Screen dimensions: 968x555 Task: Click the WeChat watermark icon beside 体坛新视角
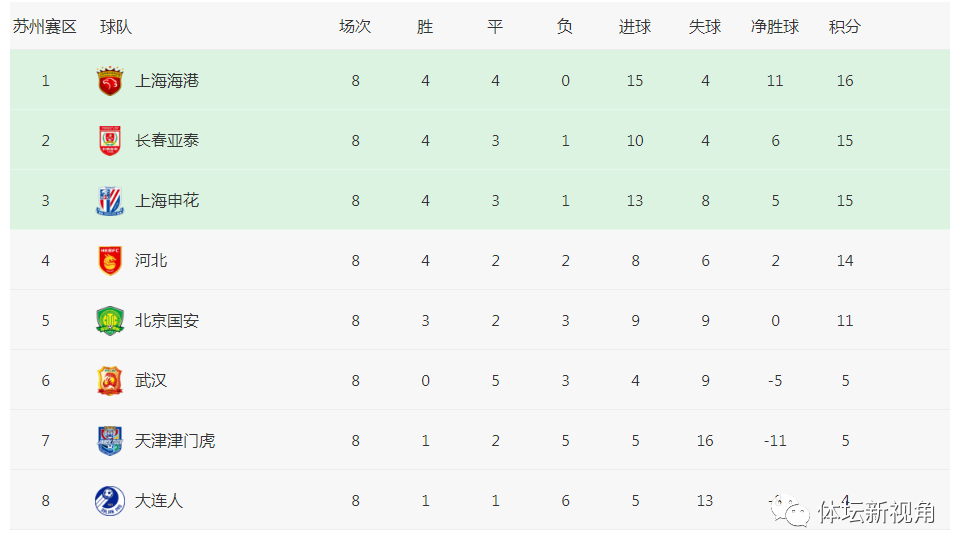pos(790,511)
